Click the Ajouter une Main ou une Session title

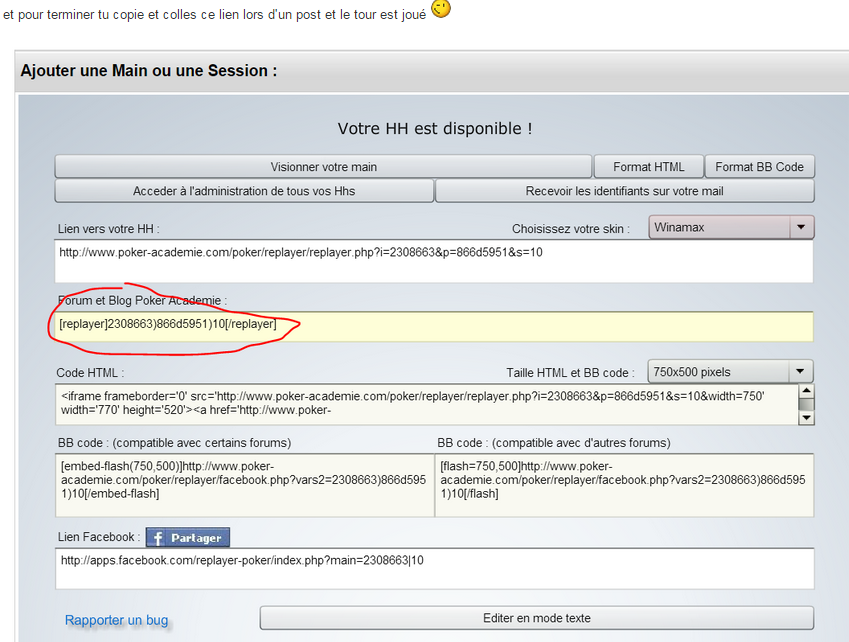(149, 71)
